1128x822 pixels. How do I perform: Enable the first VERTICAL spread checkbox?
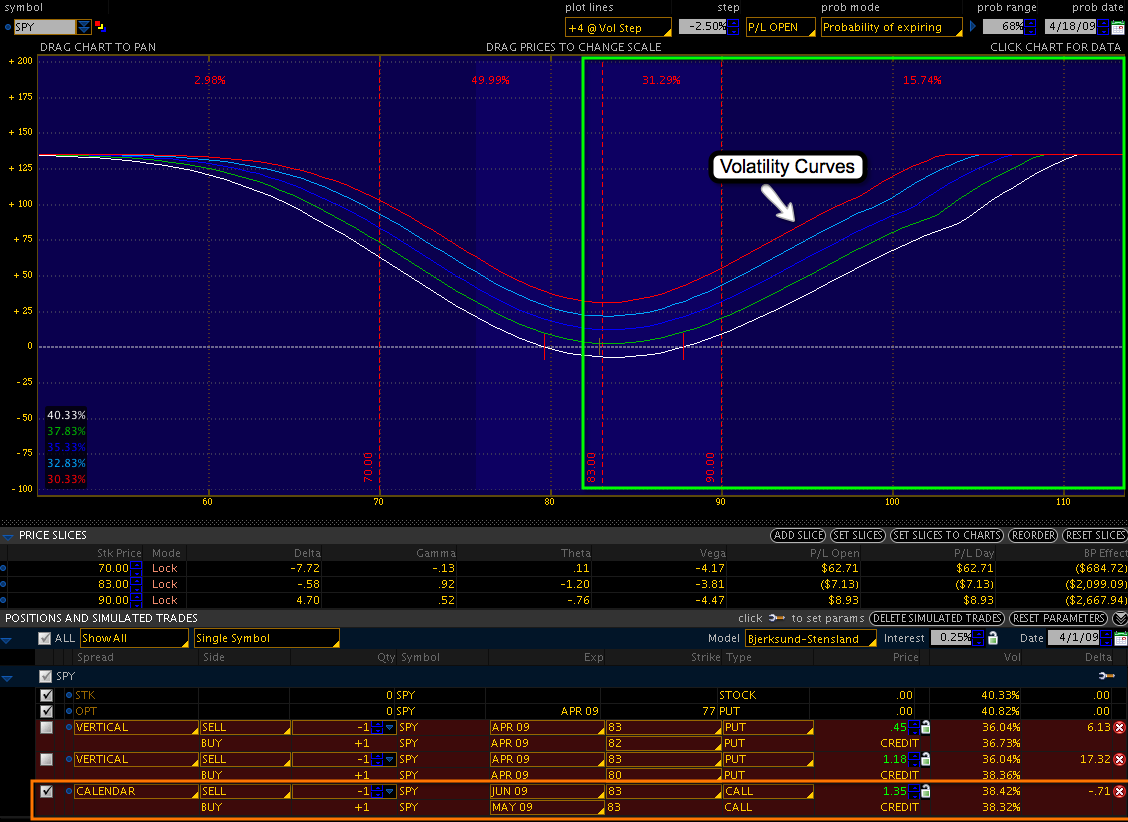pyautogui.click(x=46, y=727)
